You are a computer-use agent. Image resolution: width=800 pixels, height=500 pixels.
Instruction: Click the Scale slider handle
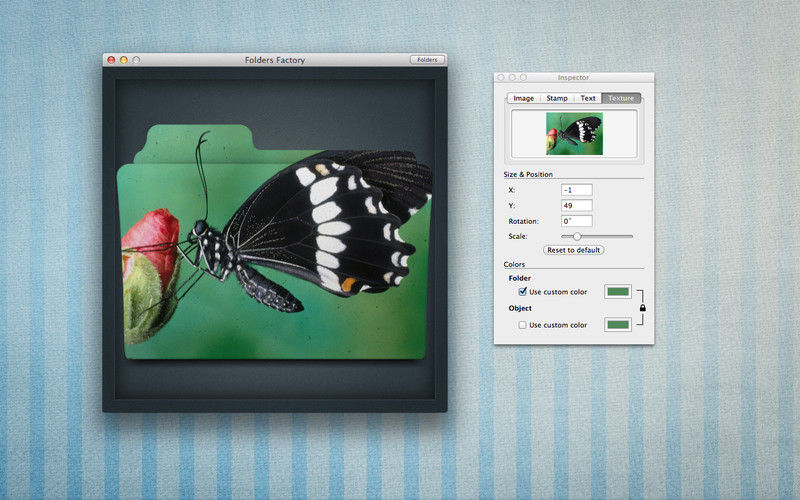(577, 236)
